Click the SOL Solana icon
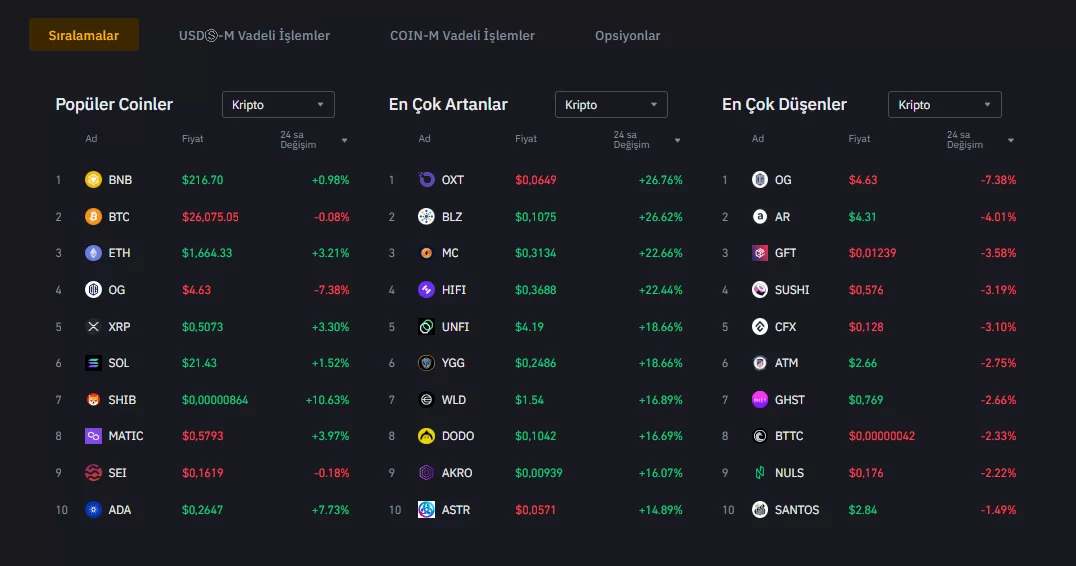Image resolution: width=1076 pixels, height=566 pixels. point(93,363)
